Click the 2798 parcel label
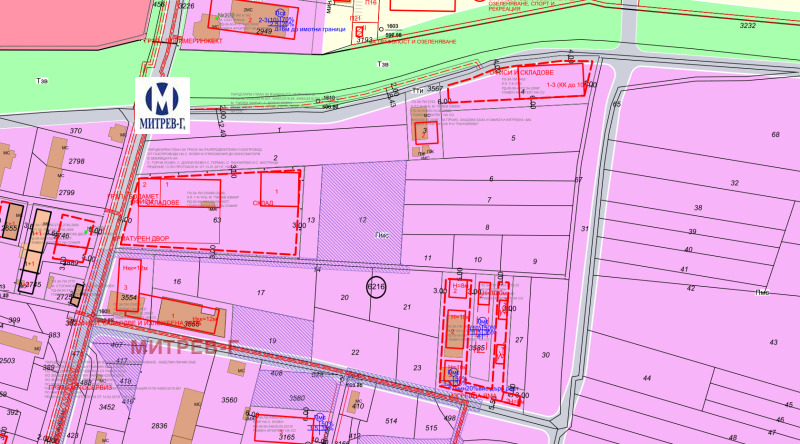800x444 pixels. click(x=77, y=160)
